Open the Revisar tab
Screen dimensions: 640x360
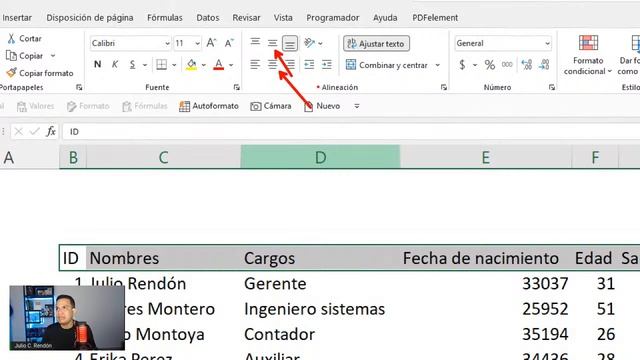[x=246, y=18]
